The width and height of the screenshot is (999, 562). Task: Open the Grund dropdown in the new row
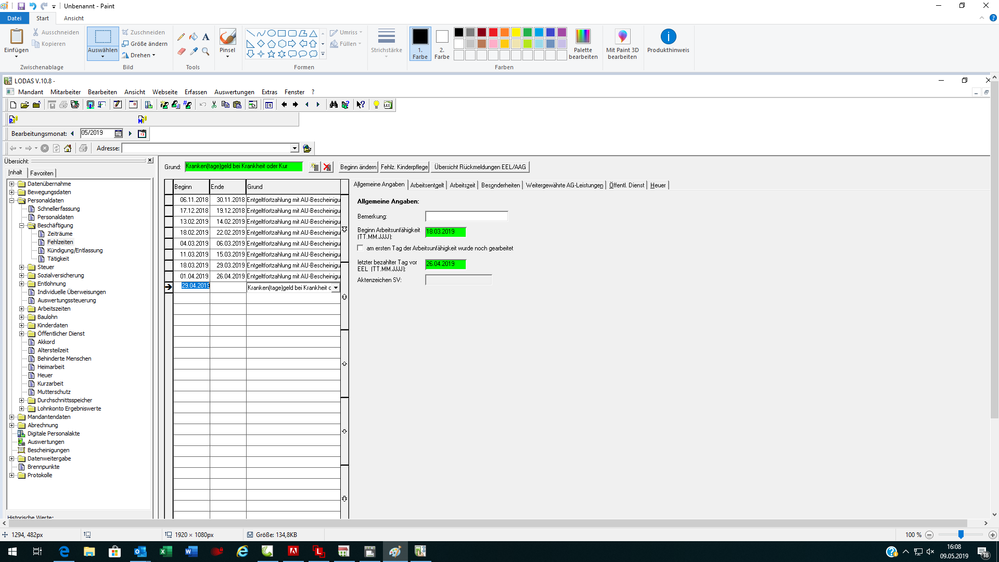tap(336, 287)
